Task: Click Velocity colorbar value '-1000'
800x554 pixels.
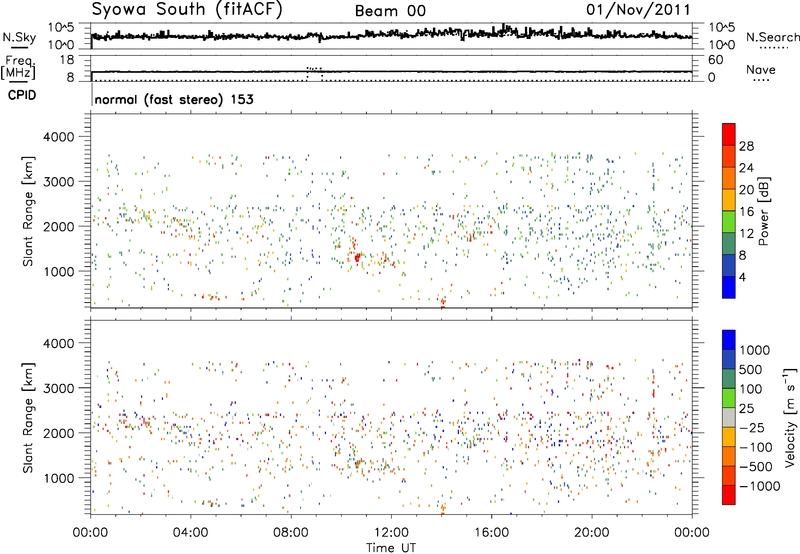Action: 760,486
